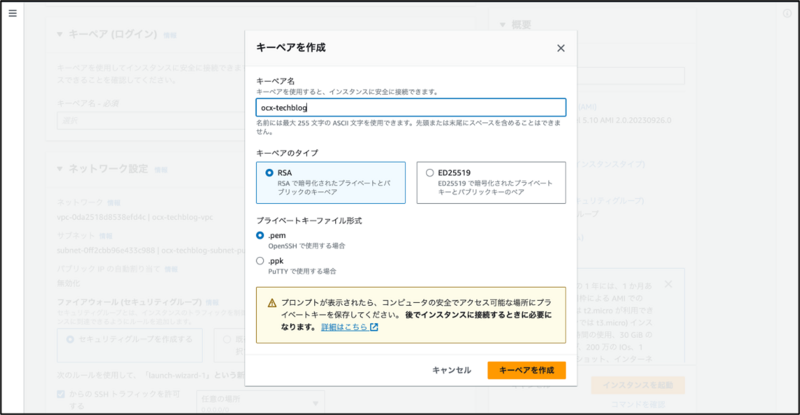800x415 pixels.
Task: Click the キーペアのタイプ label text
Action: click(287, 153)
